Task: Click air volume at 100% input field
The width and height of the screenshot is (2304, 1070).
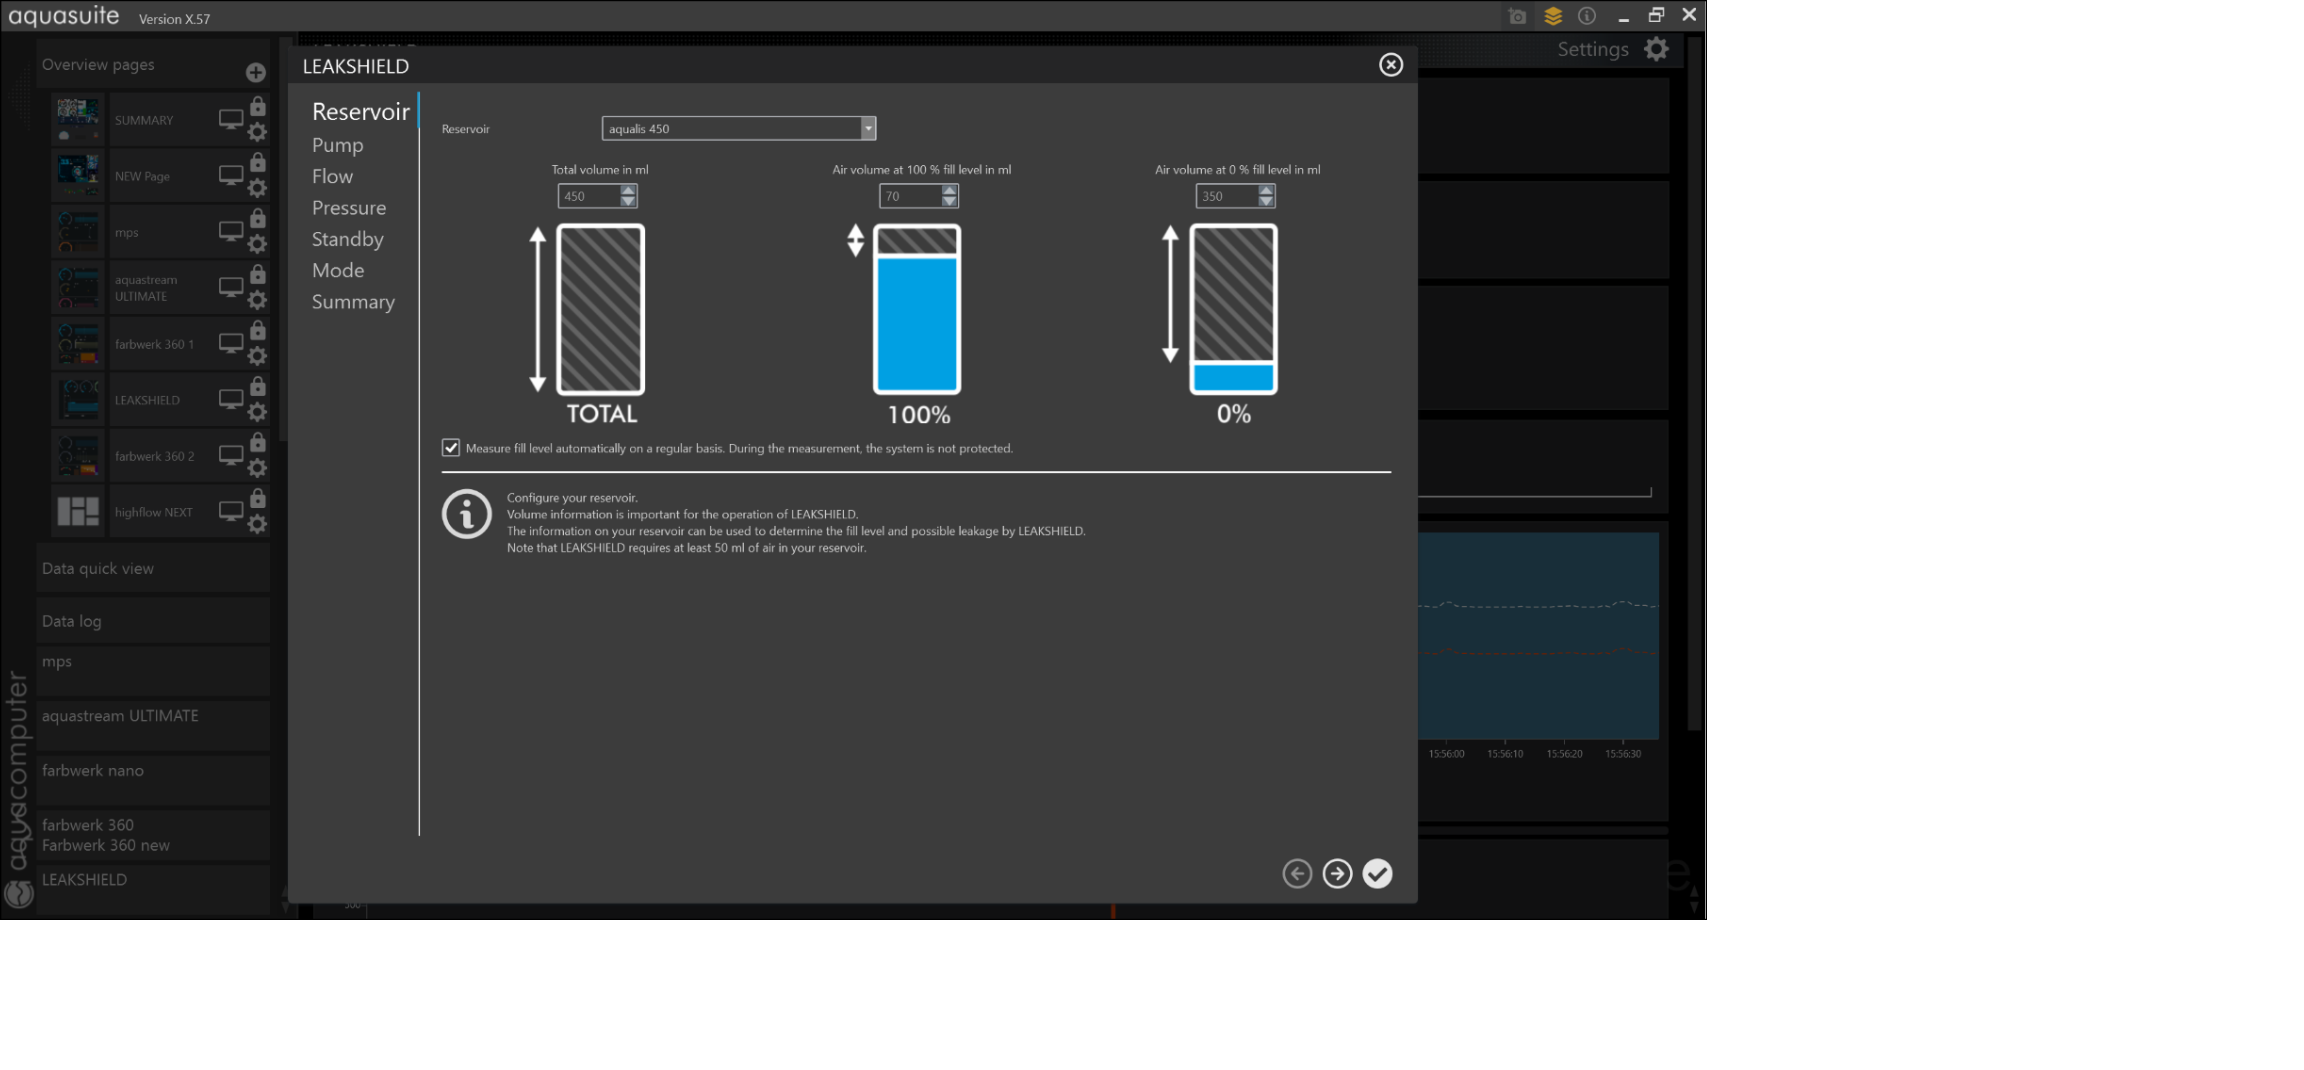Action: [908, 196]
